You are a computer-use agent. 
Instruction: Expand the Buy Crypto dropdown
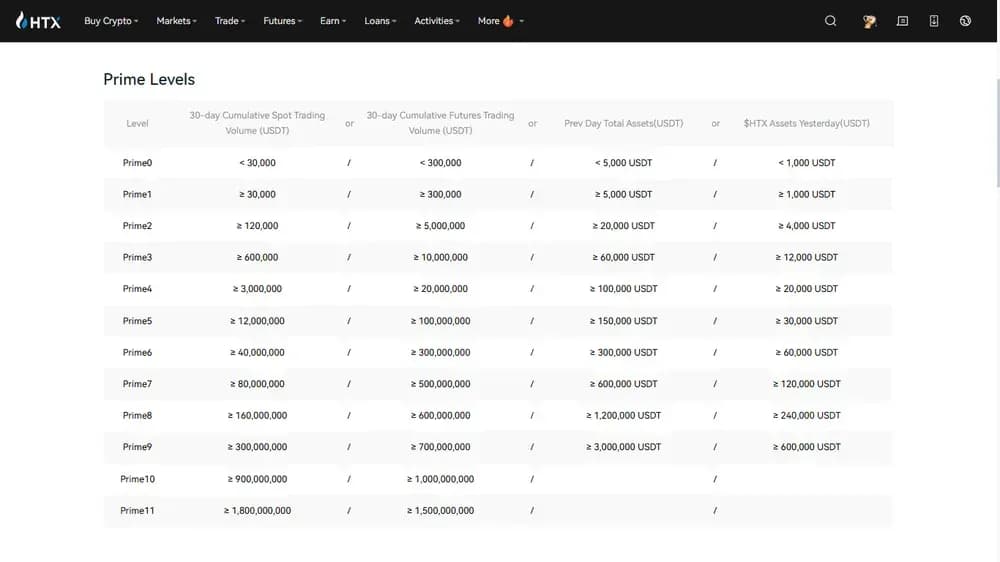[x=111, y=21]
